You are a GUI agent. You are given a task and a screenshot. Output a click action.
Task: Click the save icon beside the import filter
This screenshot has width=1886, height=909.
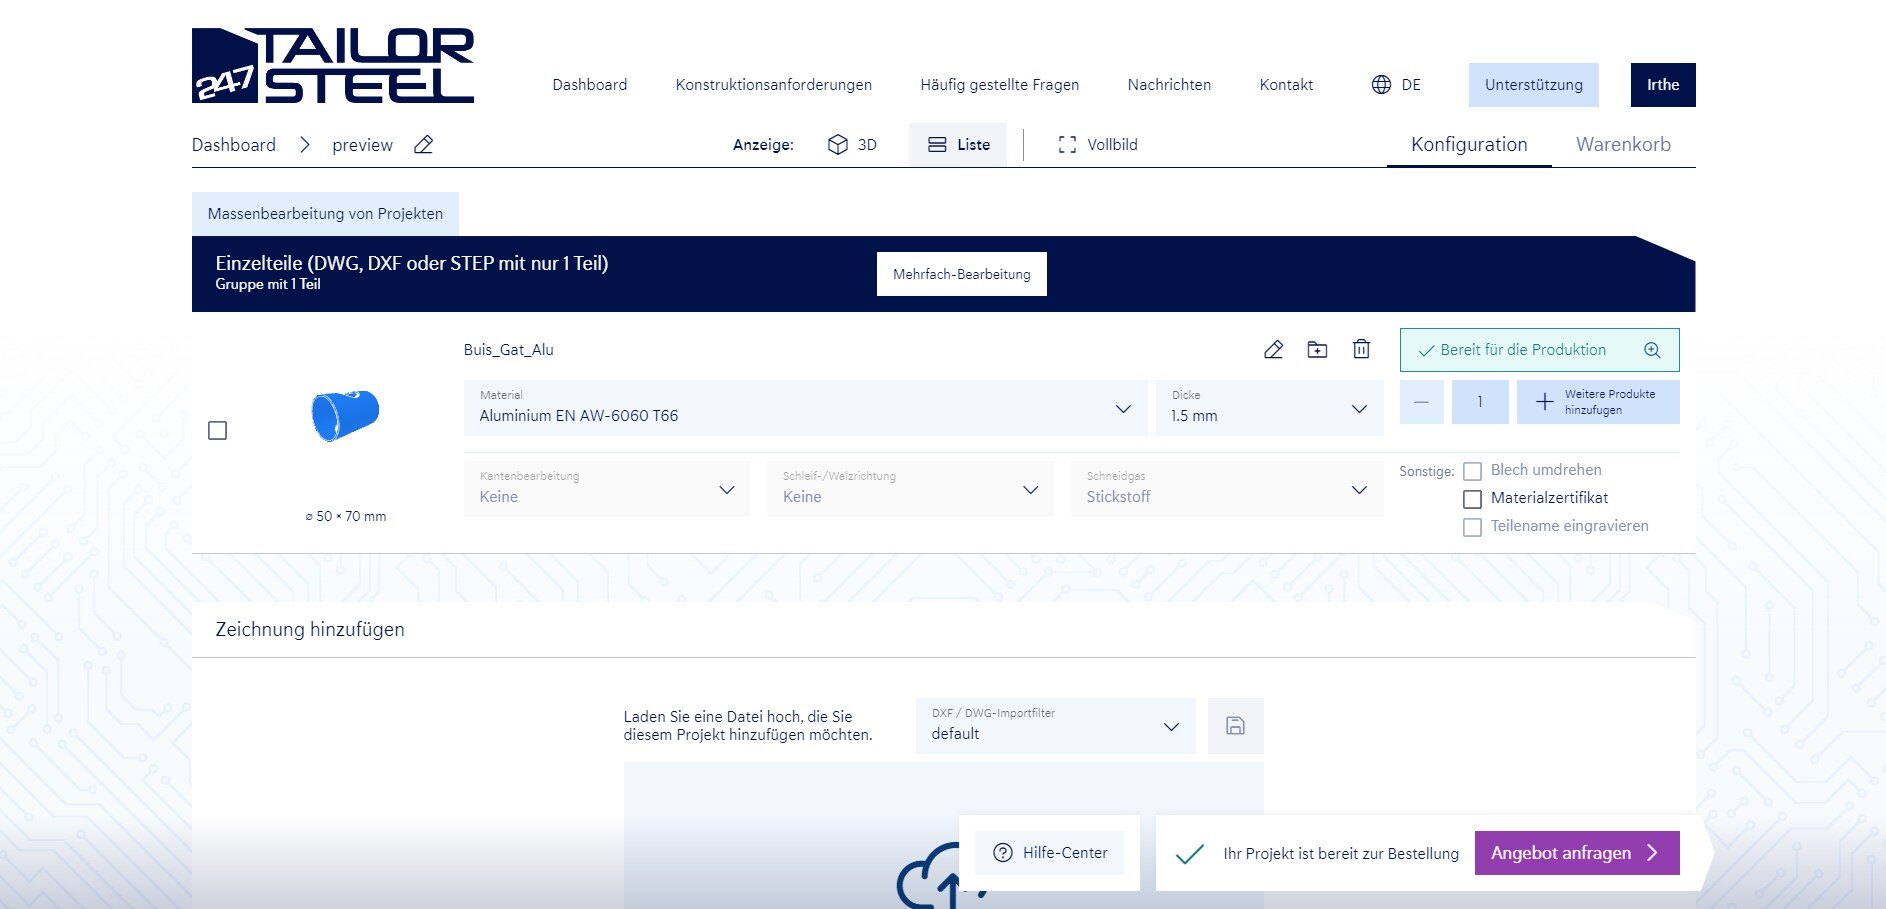pyautogui.click(x=1235, y=726)
